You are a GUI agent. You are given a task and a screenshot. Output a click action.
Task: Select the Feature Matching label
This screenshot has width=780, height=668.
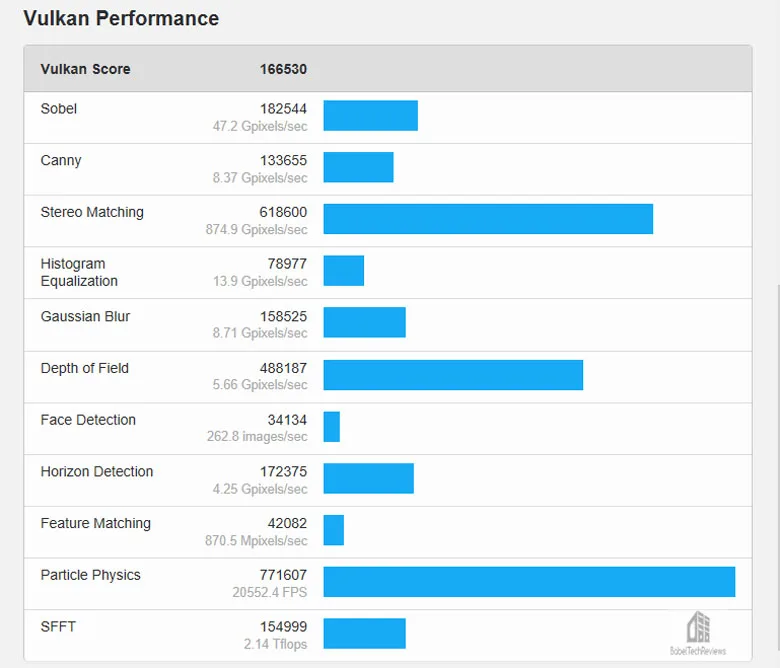[96, 523]
